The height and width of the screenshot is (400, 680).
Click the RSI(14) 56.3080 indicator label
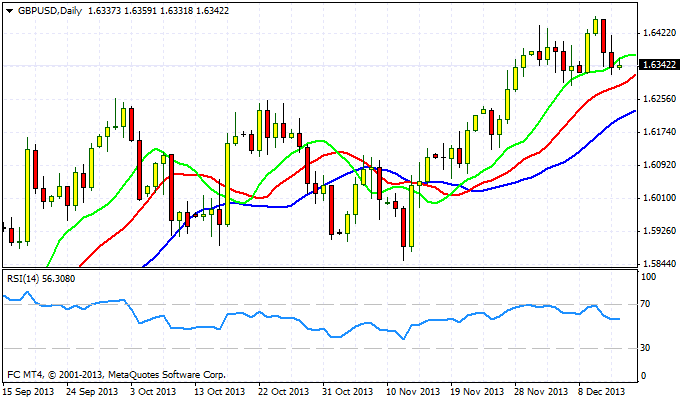tap(41, 279)
